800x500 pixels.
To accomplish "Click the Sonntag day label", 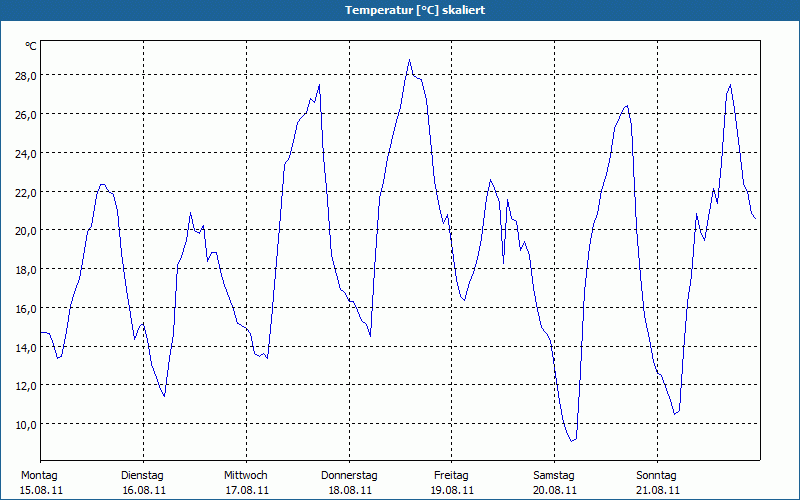I will click(x=656, y=476).
